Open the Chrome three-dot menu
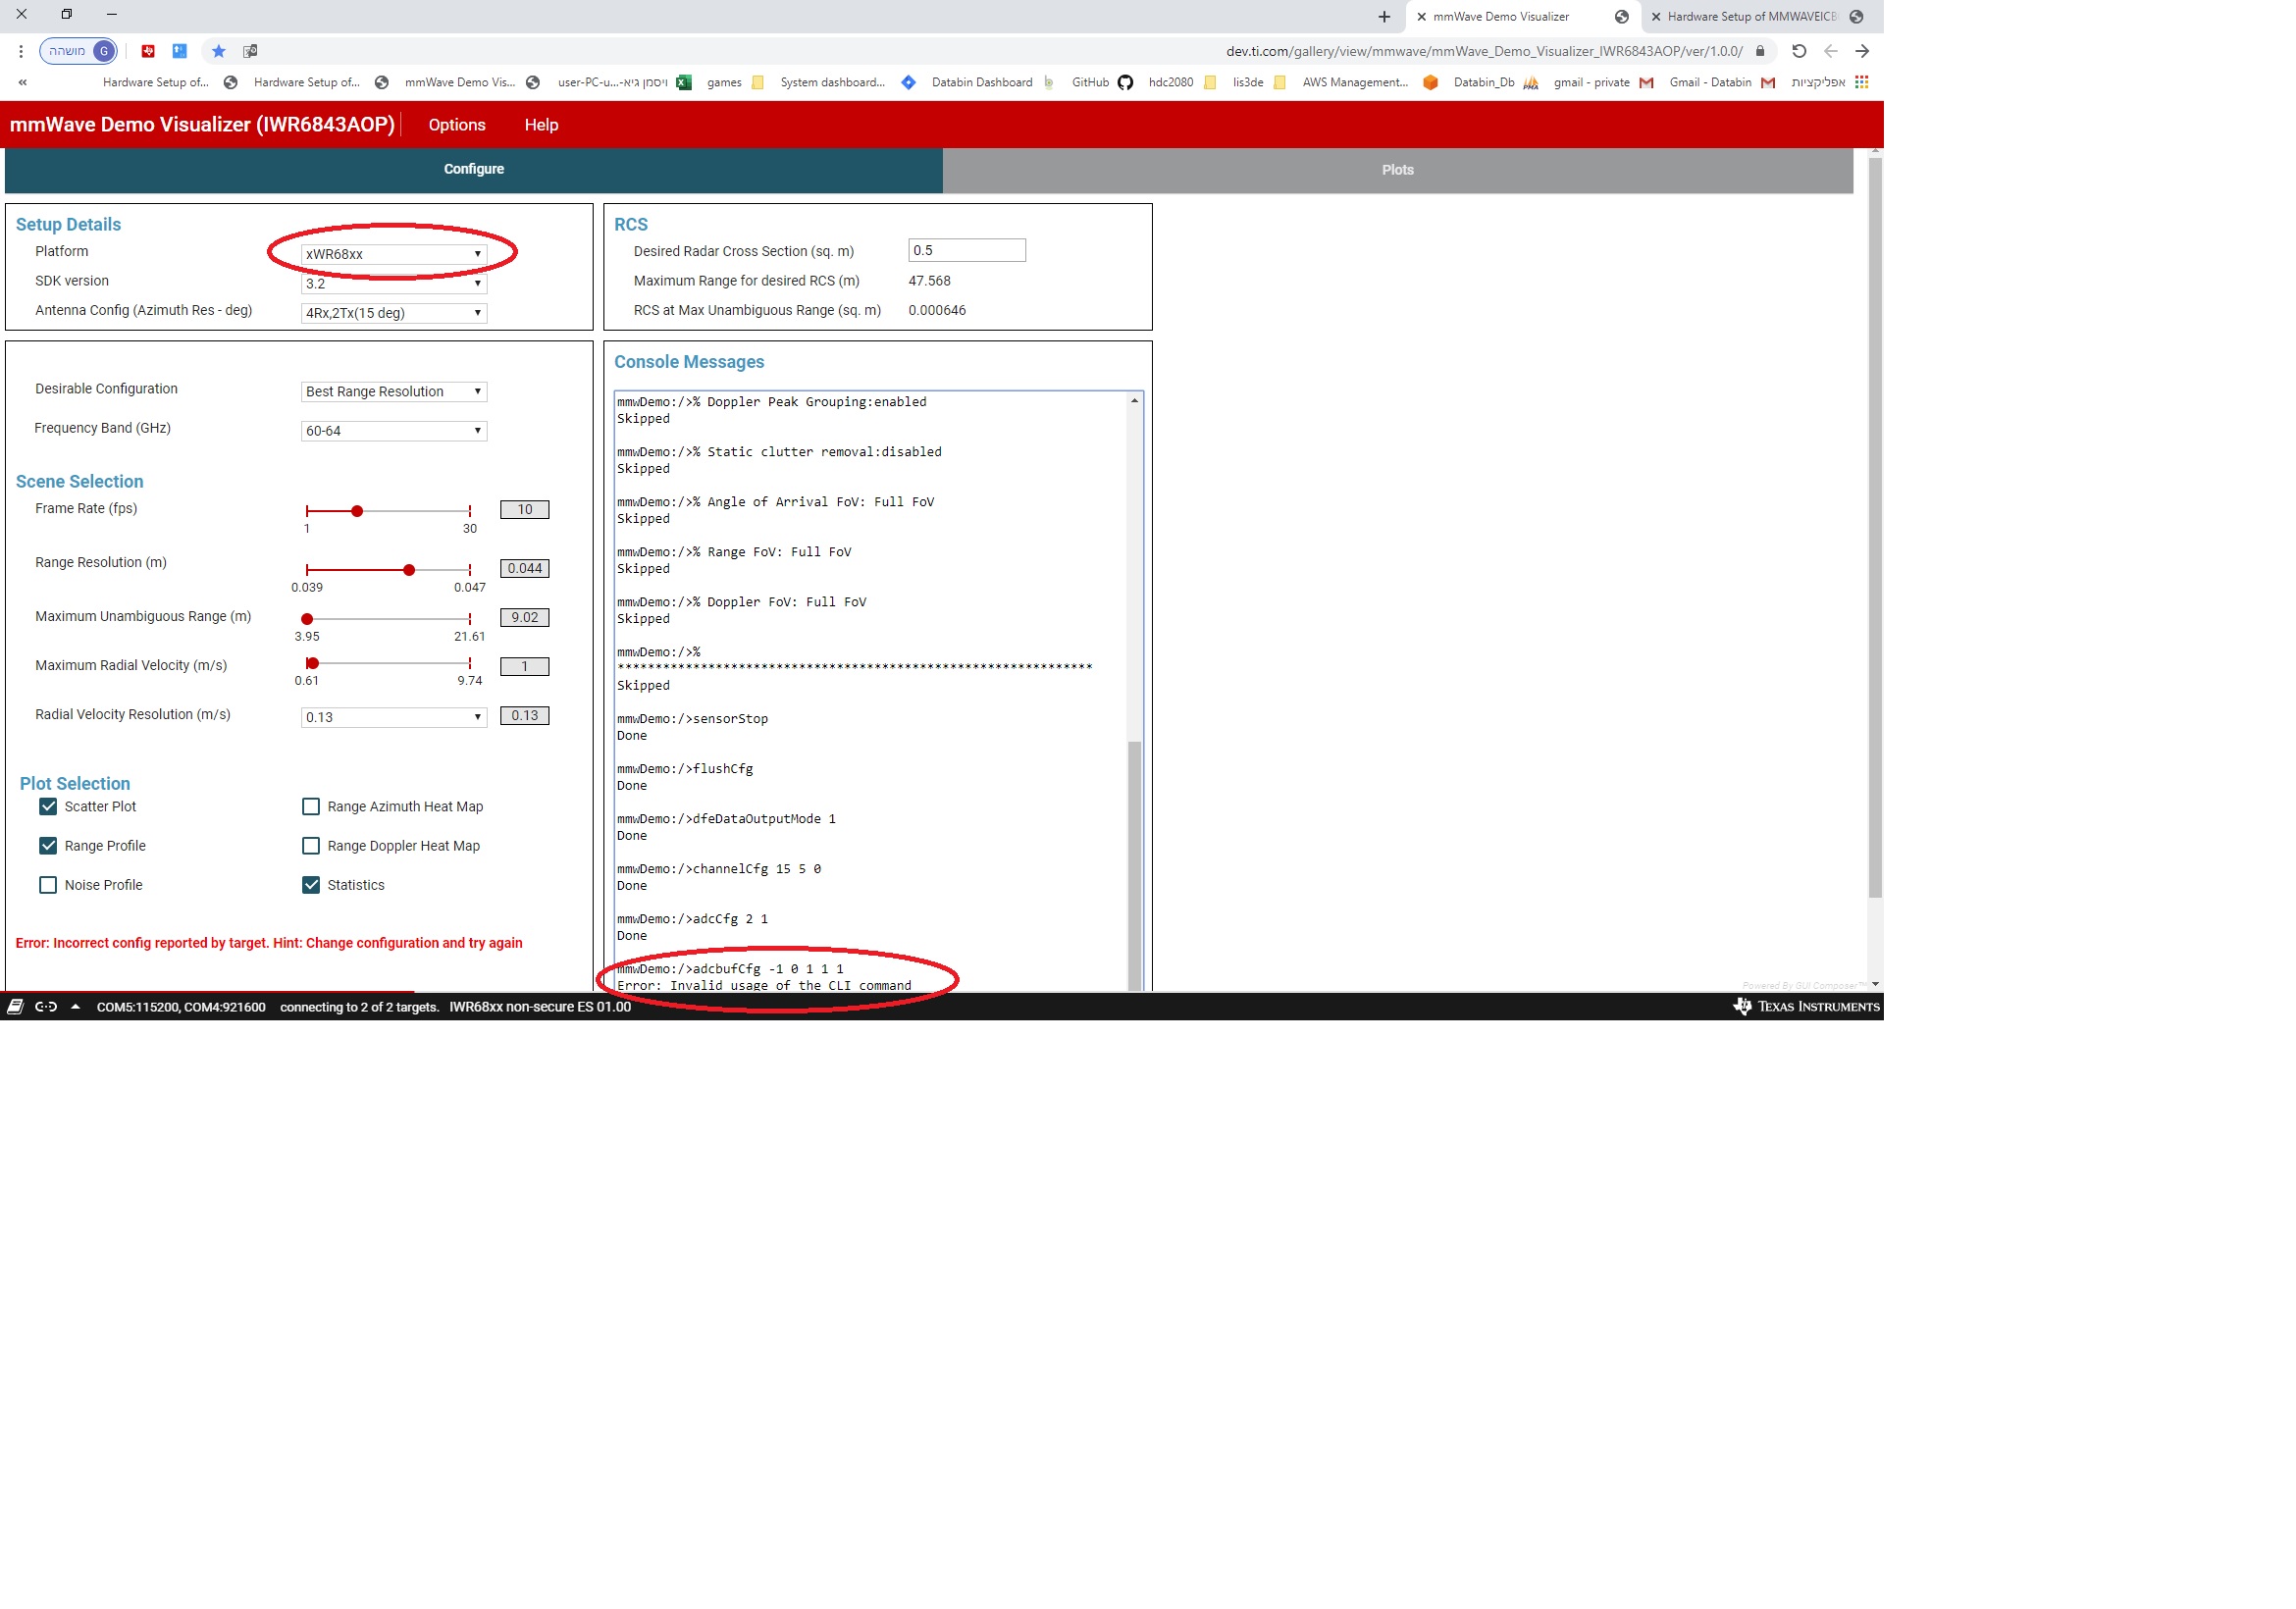This screenshot has width=2296, height=1609. point(20,51)
